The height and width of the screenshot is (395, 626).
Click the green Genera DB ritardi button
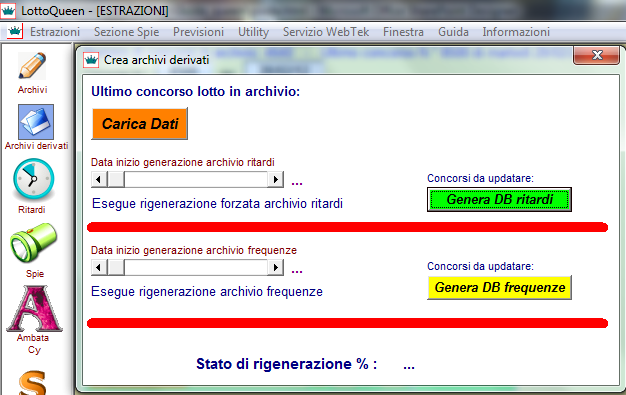tap(499, 199)
